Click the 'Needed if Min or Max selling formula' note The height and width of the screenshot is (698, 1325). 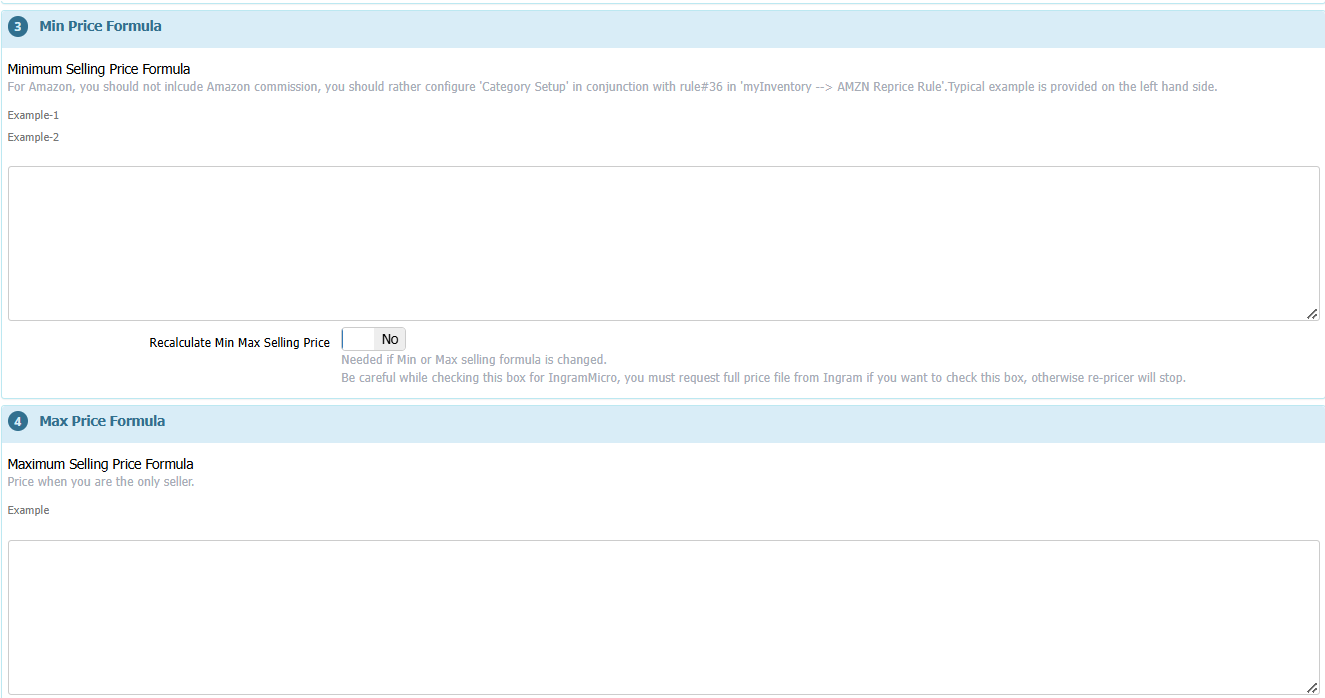point(473,360)
